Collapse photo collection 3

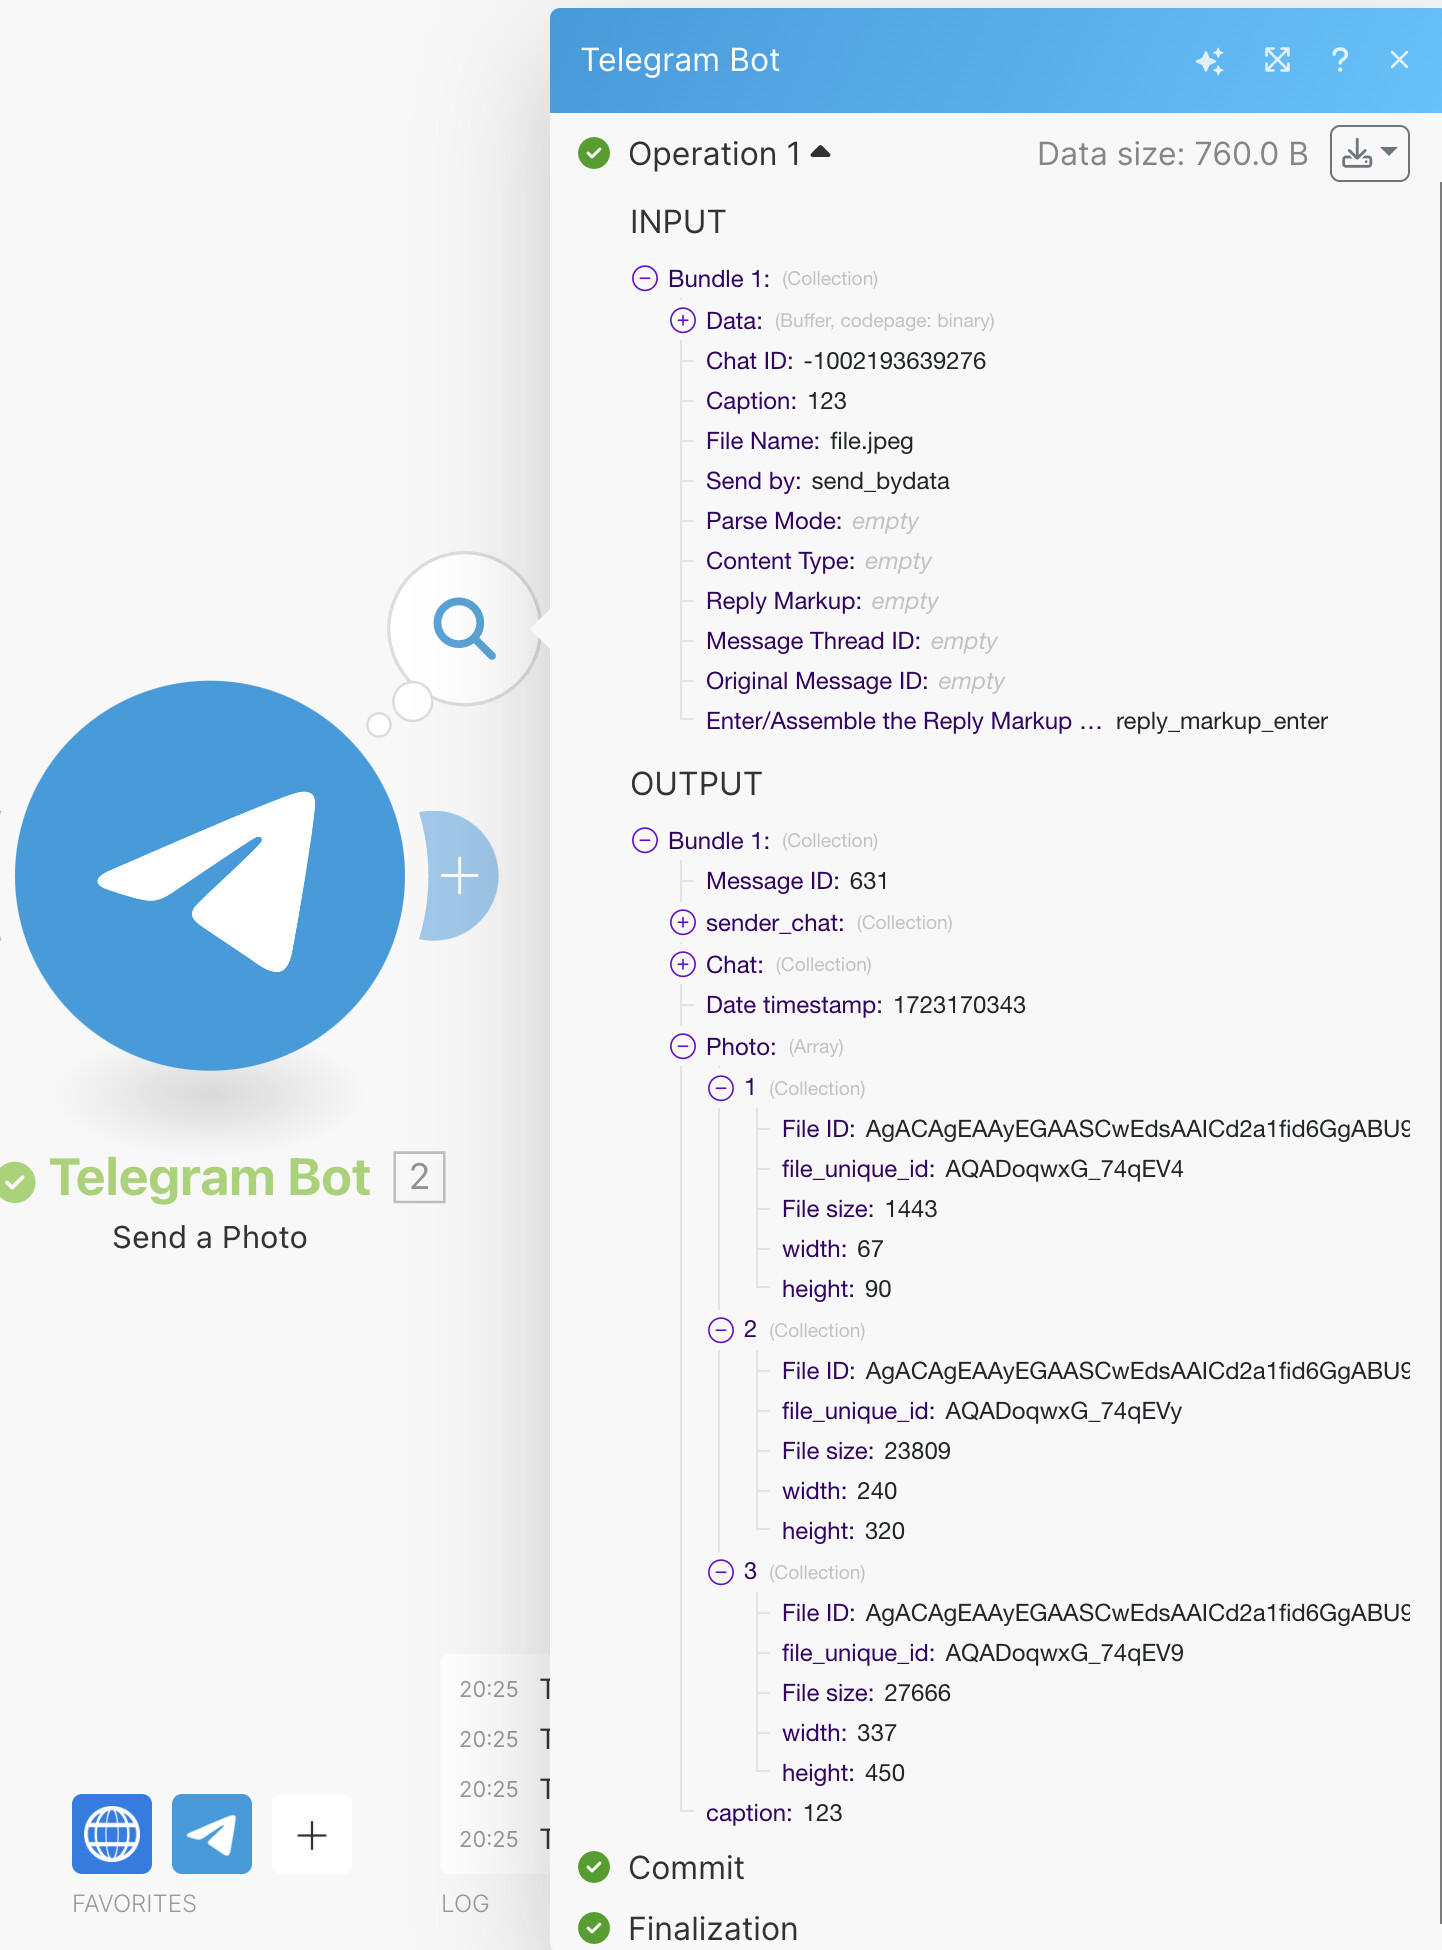point(721,1572)
